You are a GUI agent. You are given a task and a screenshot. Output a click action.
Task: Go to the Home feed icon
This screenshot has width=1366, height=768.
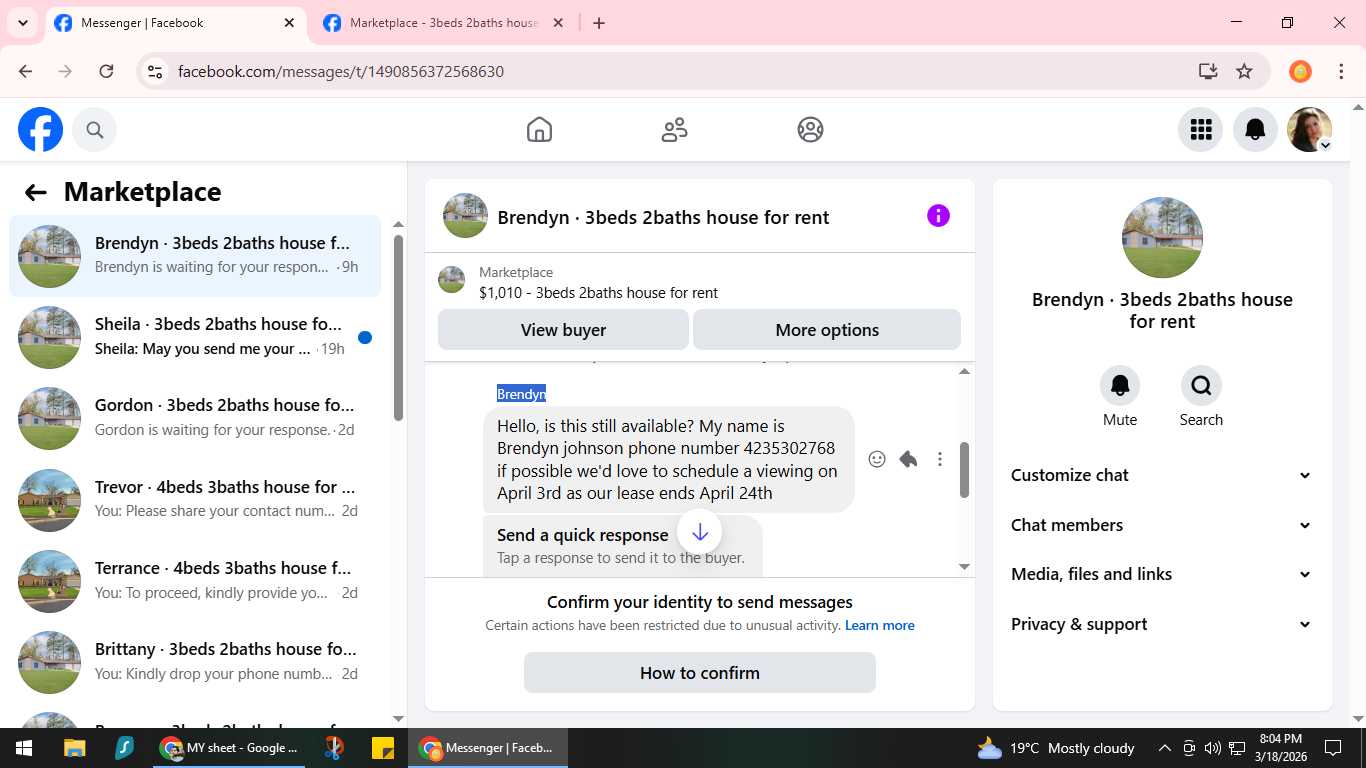tap(539, 130)
